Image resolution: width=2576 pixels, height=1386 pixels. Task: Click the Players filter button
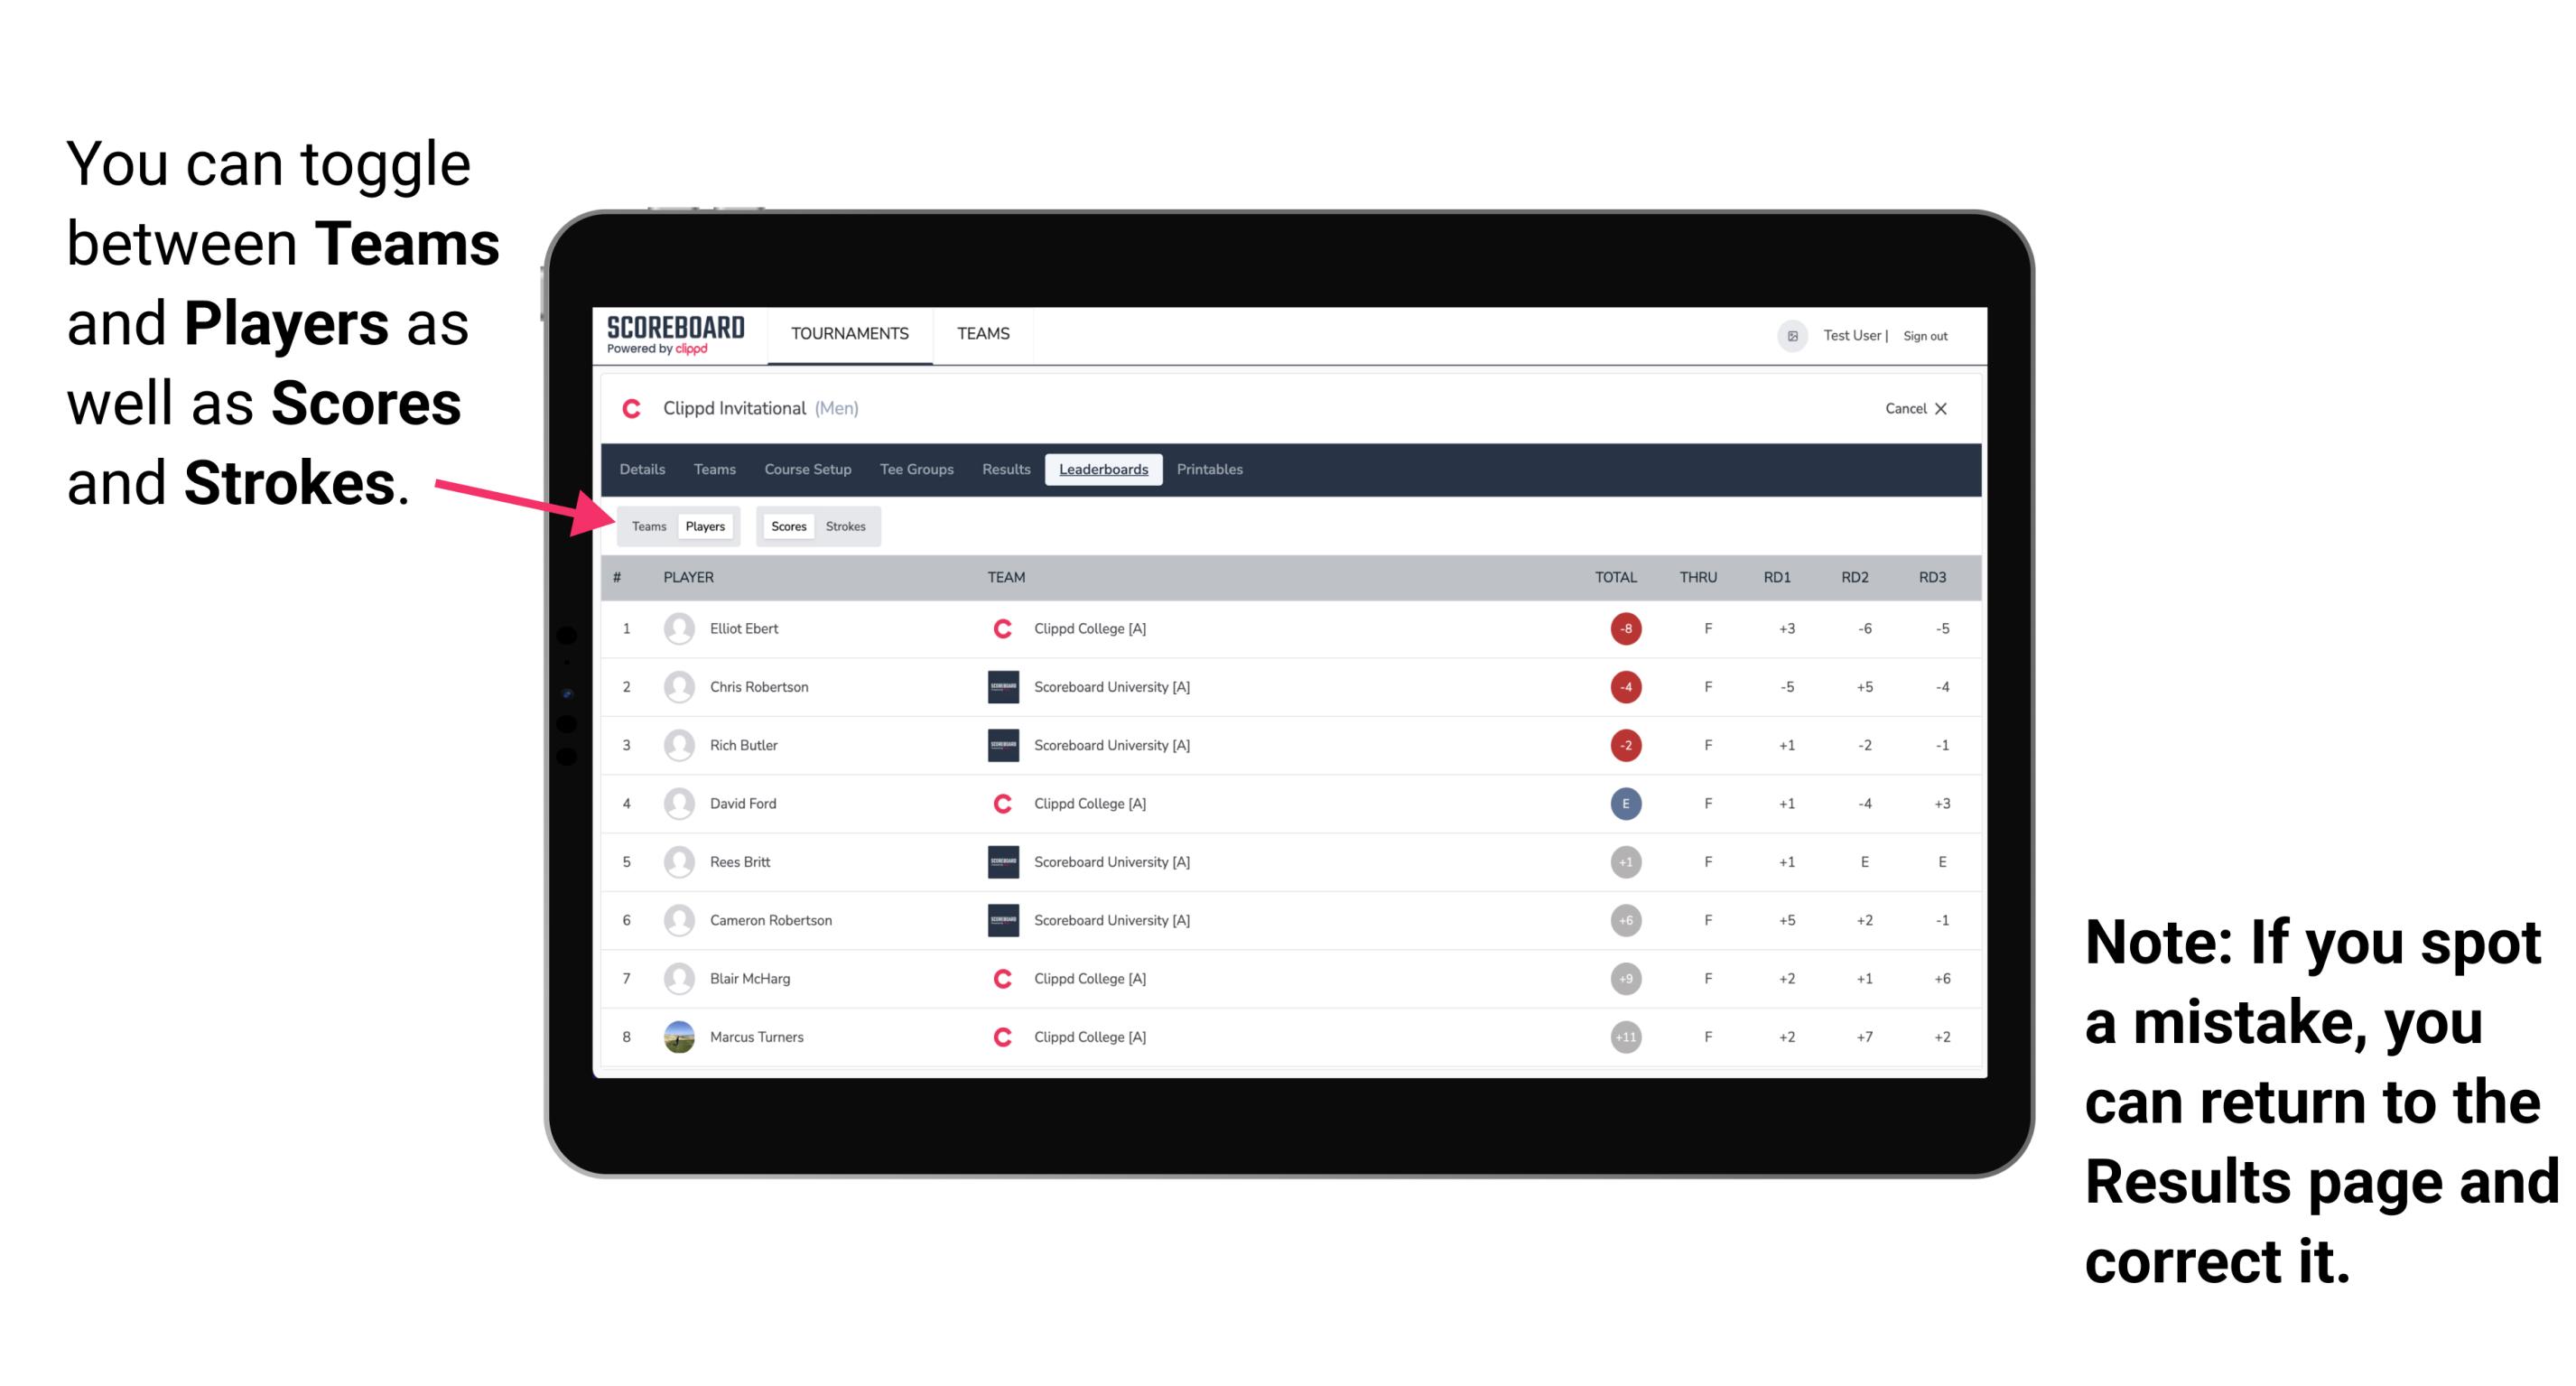click(702, 526)
